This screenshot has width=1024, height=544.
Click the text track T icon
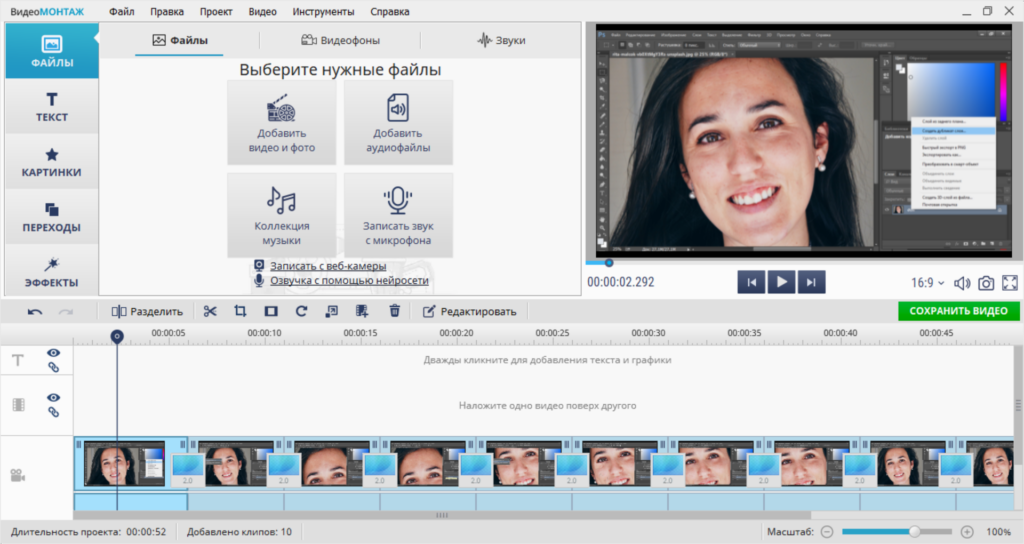[18, 360]
